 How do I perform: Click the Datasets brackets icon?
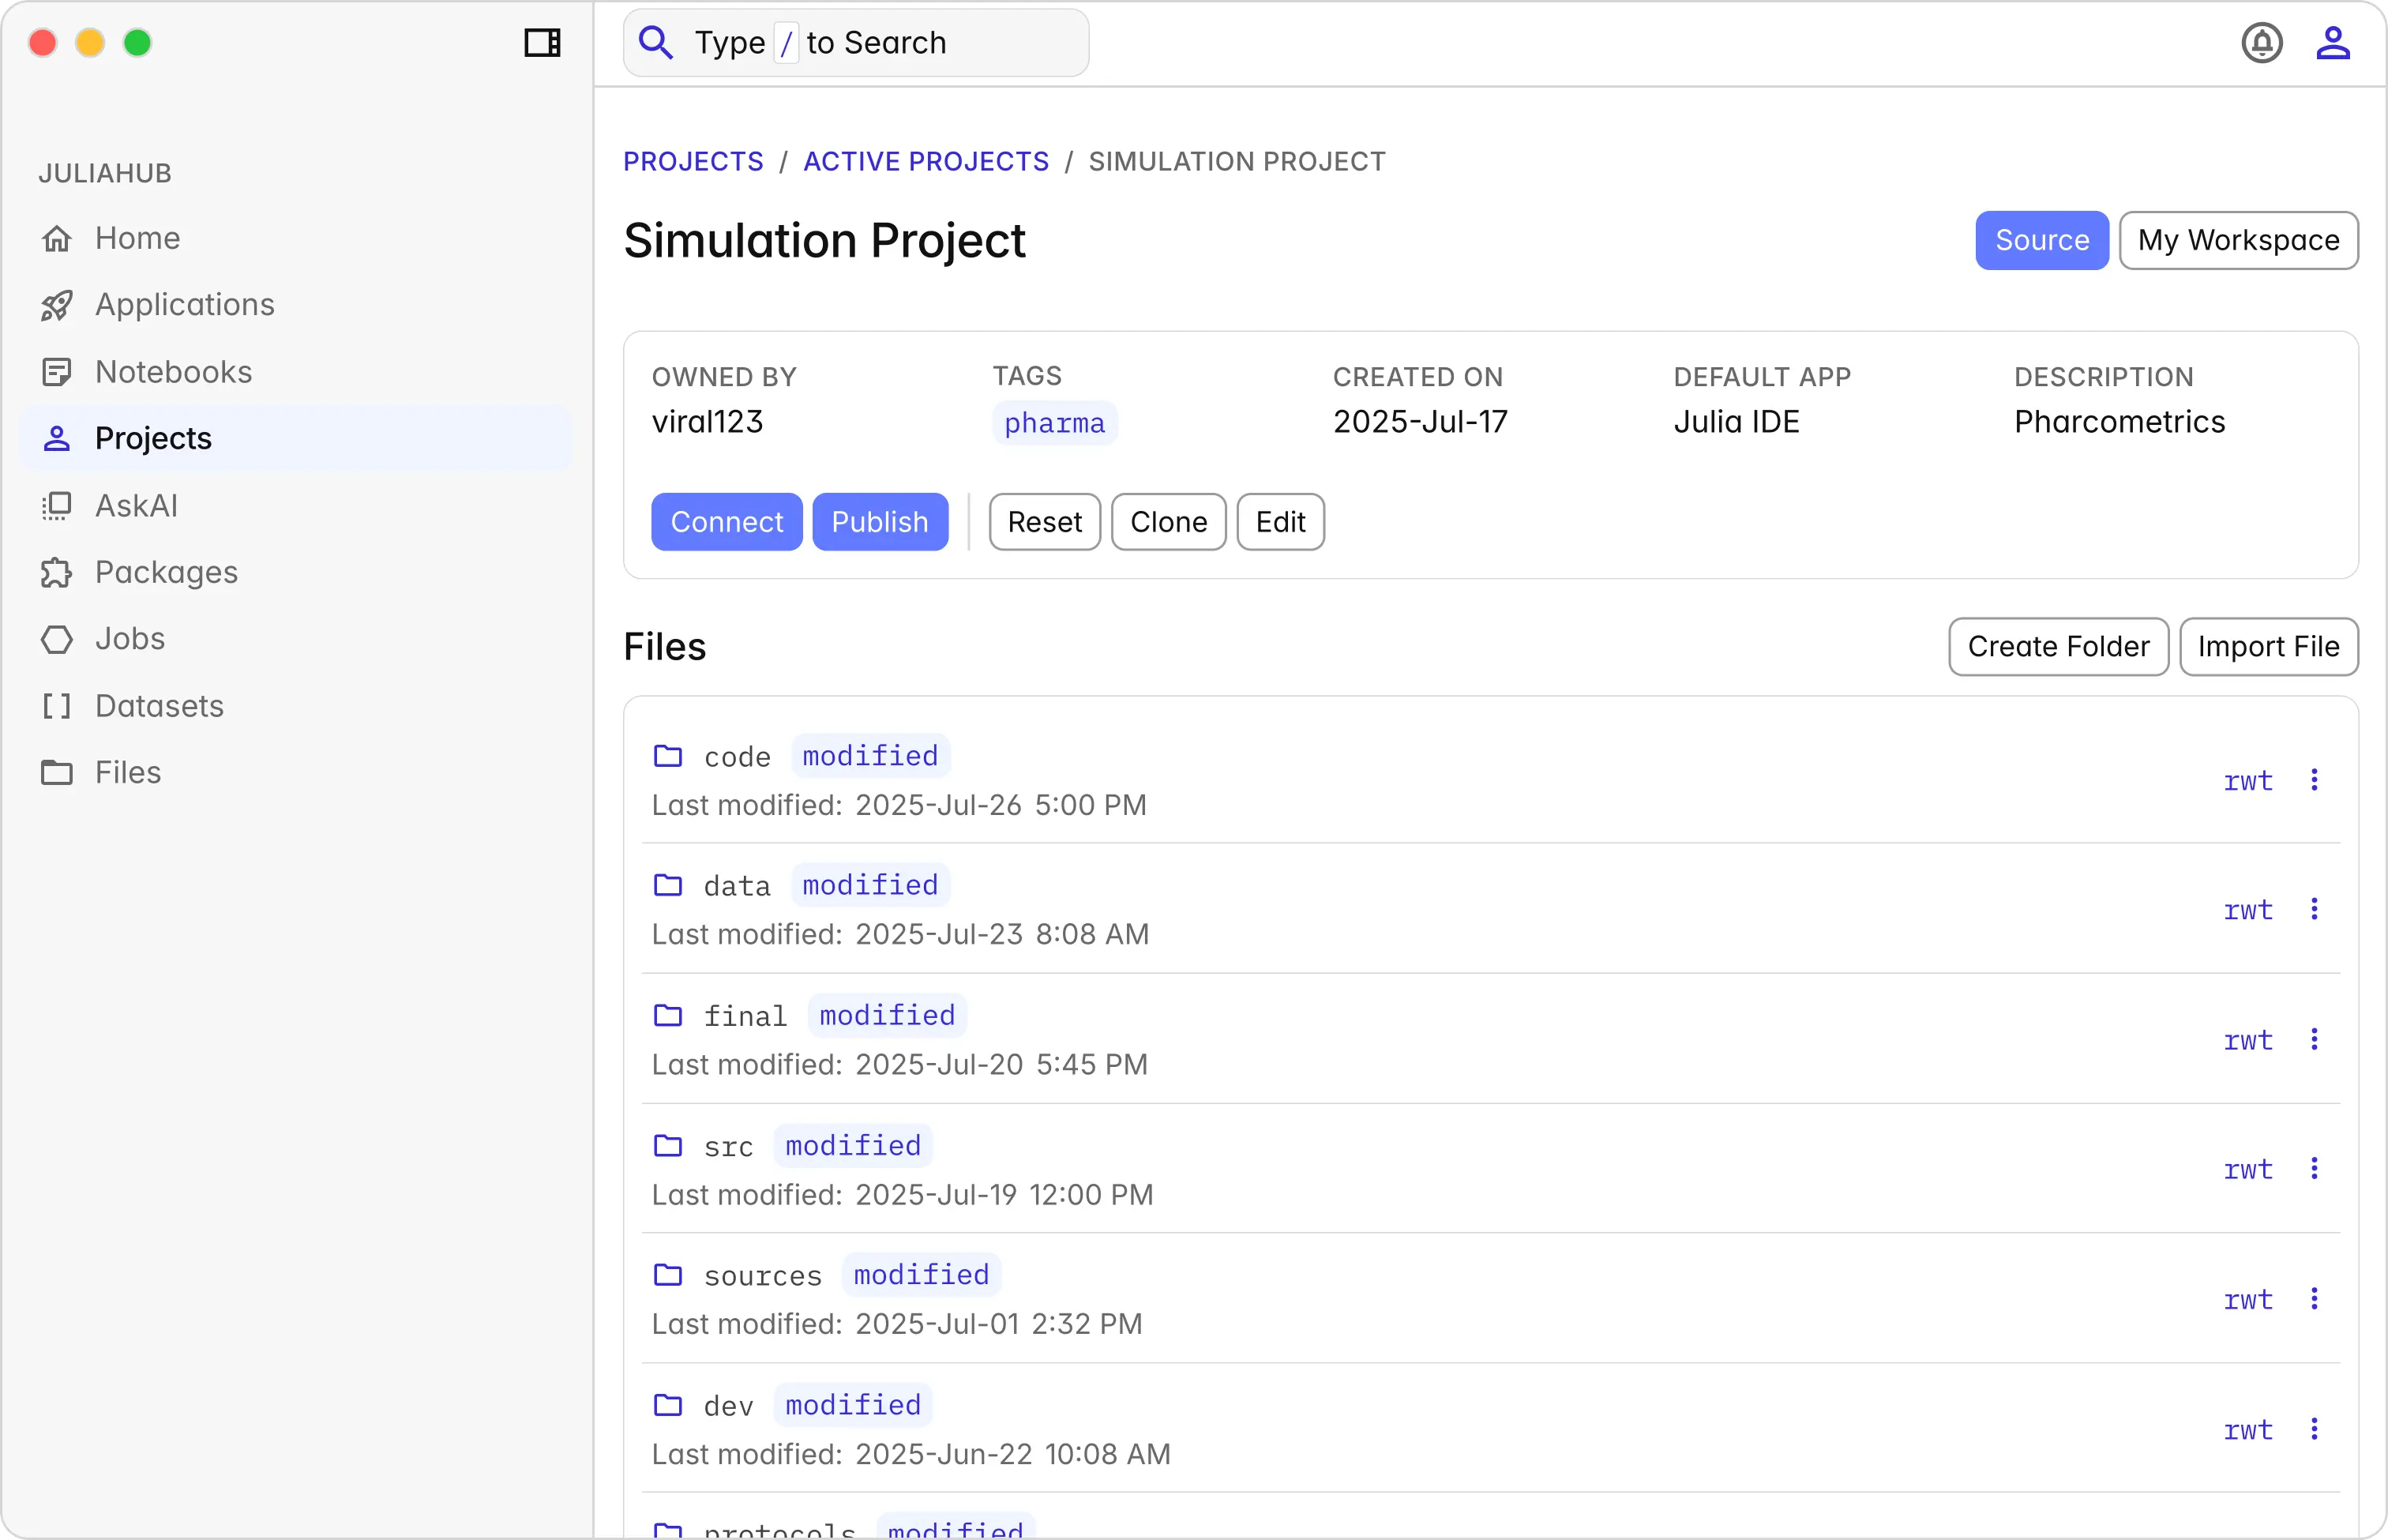tap(57, 706)
